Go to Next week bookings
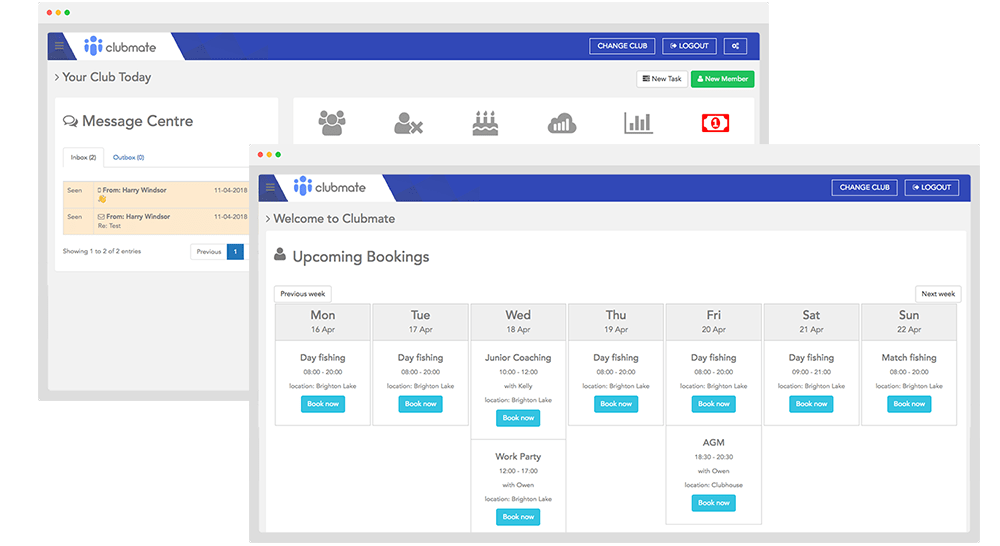1000x546 pixels. coord(937,294)
